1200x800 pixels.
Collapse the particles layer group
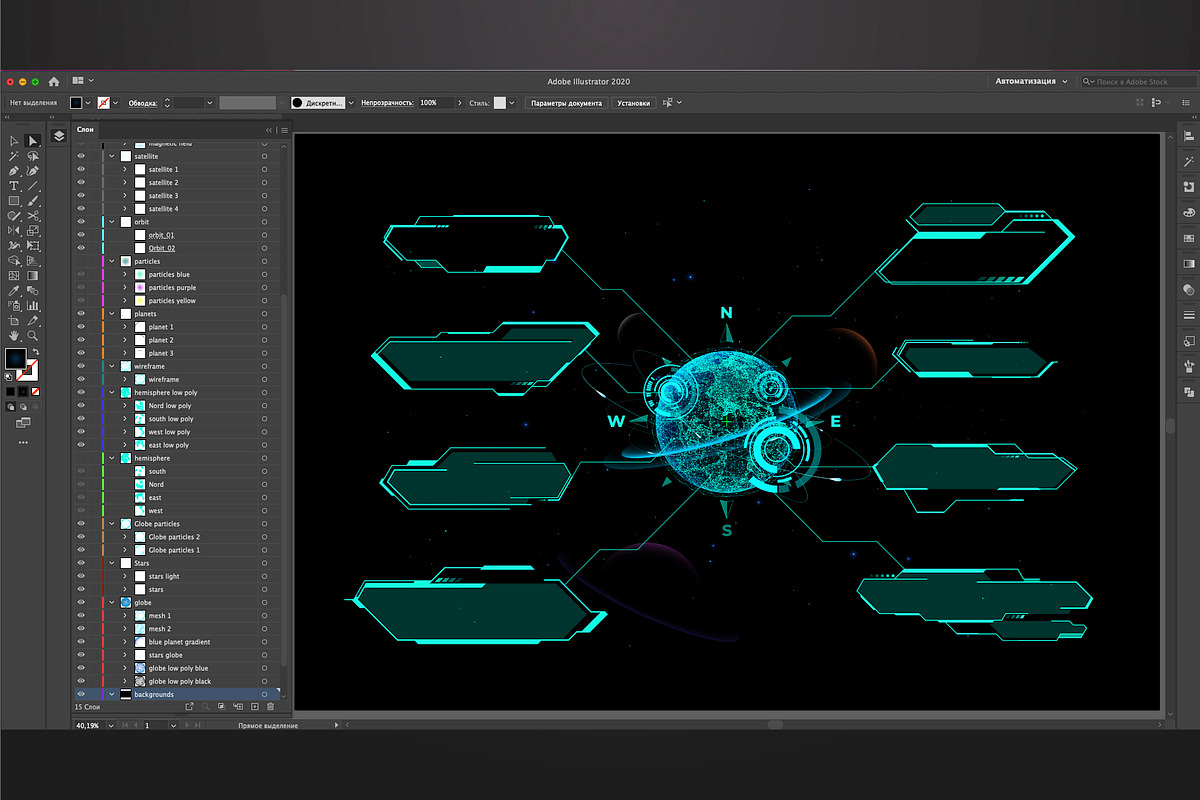(x=112, y=261)
